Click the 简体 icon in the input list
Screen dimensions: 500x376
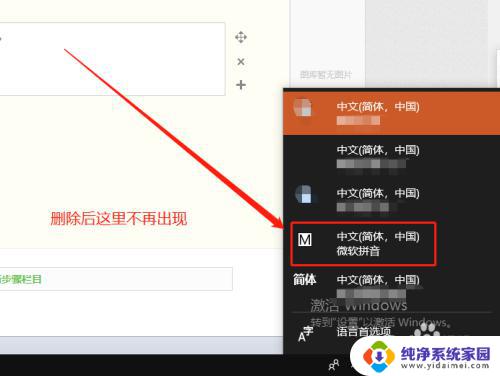(x=304, y=279)
